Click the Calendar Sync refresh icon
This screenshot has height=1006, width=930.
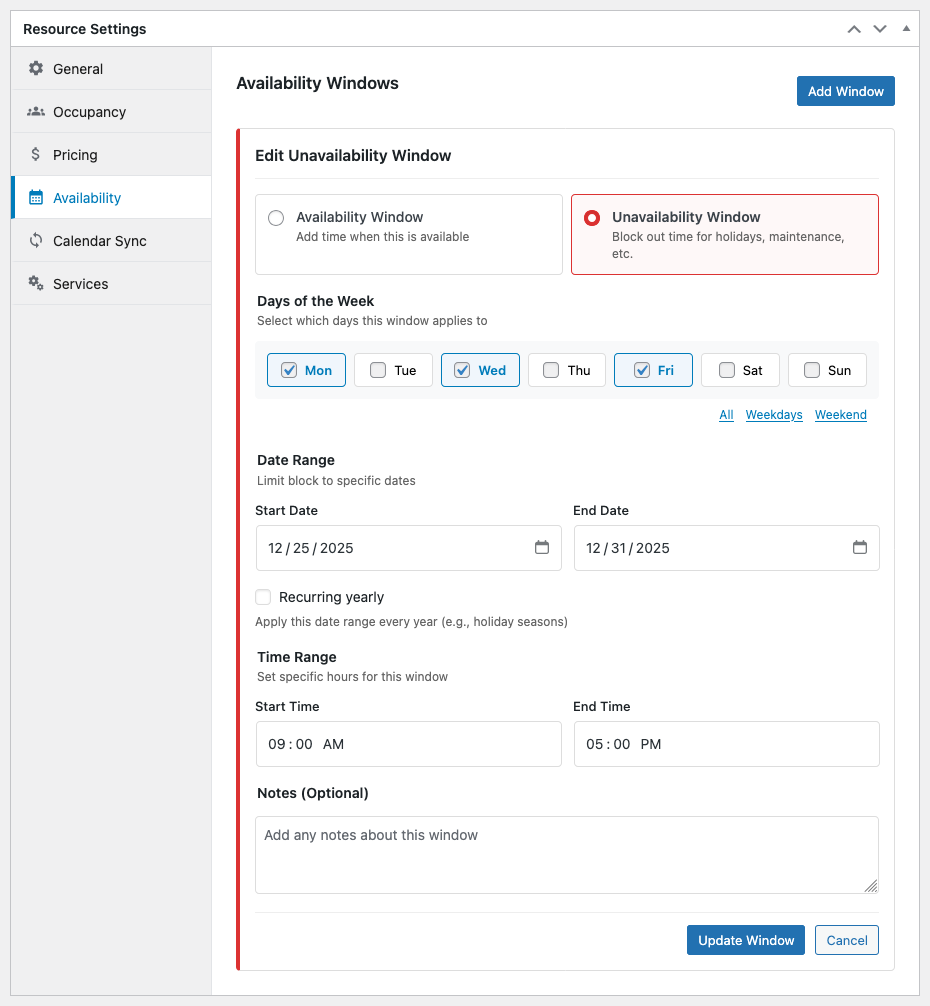(36, 241)
